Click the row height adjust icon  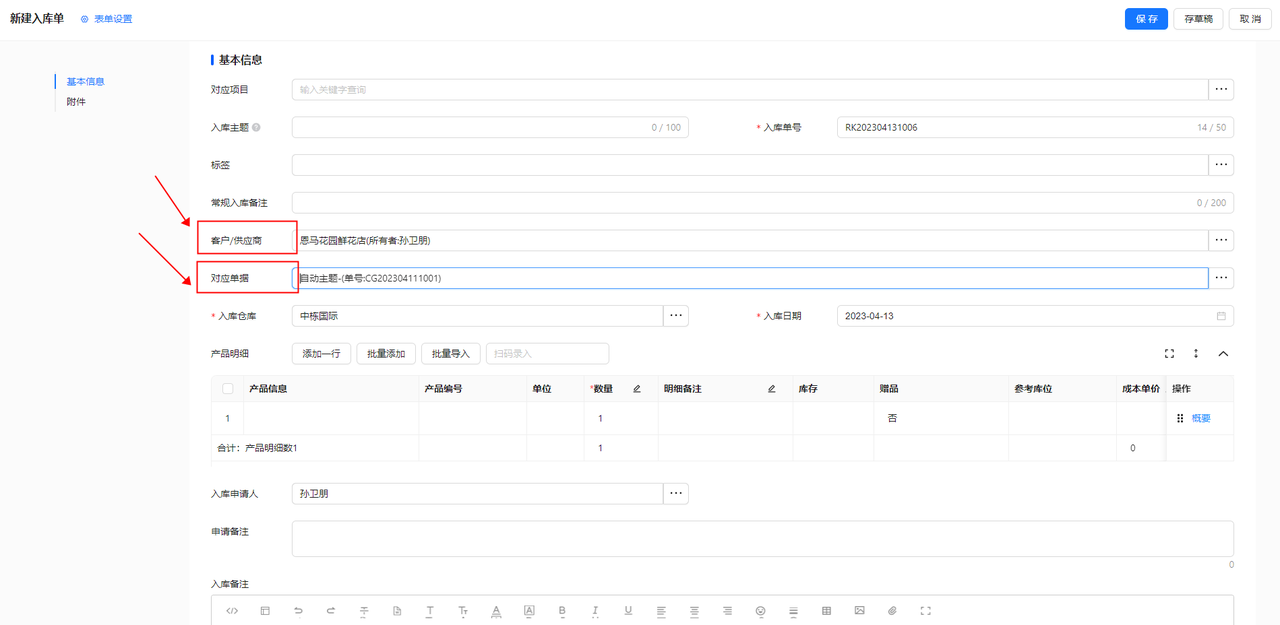(x=1196, y=353)
